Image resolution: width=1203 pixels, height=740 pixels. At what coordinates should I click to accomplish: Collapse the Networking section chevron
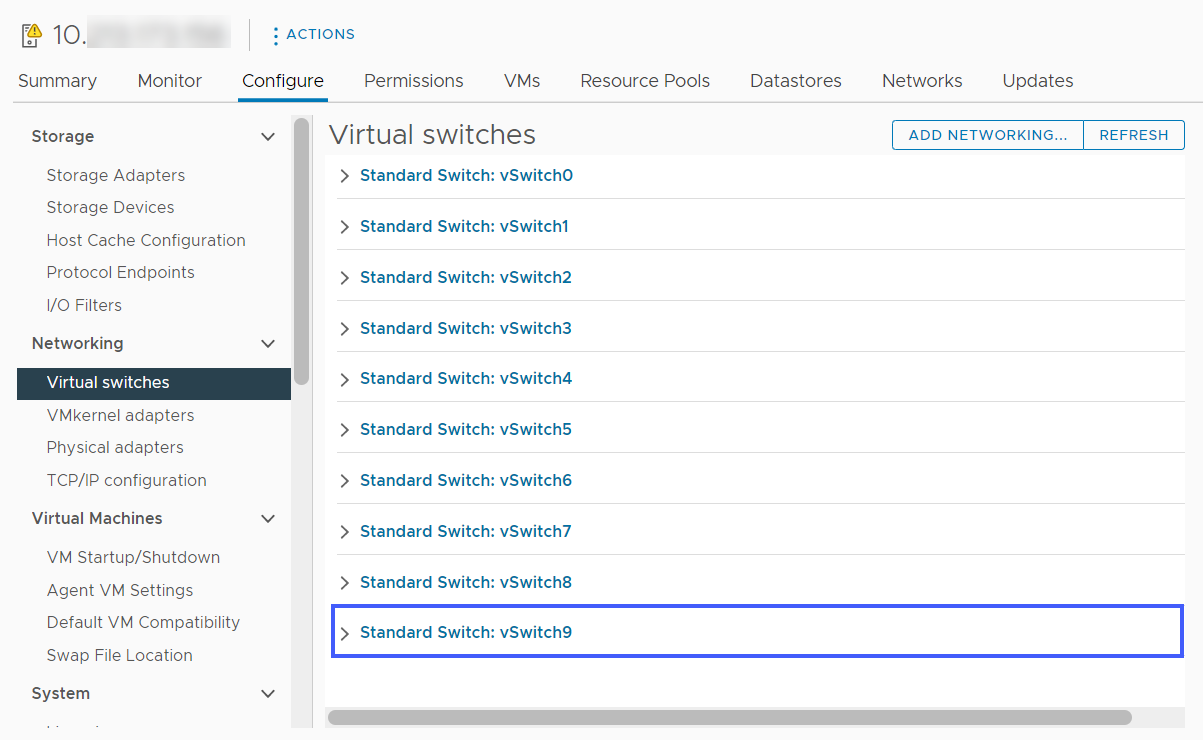pos(268,344)
